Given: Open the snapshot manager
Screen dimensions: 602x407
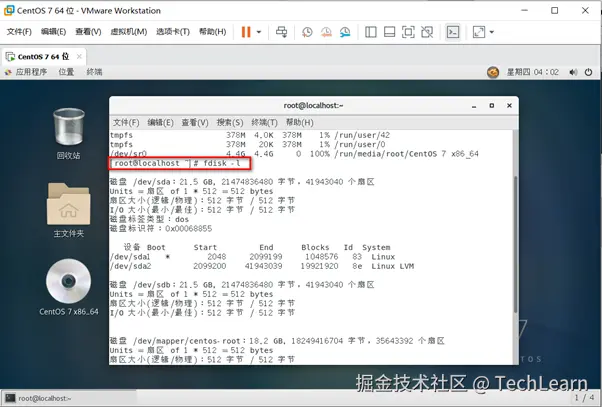Looking at the screenshot, I should pyautogui.click(x=345, y=32).
